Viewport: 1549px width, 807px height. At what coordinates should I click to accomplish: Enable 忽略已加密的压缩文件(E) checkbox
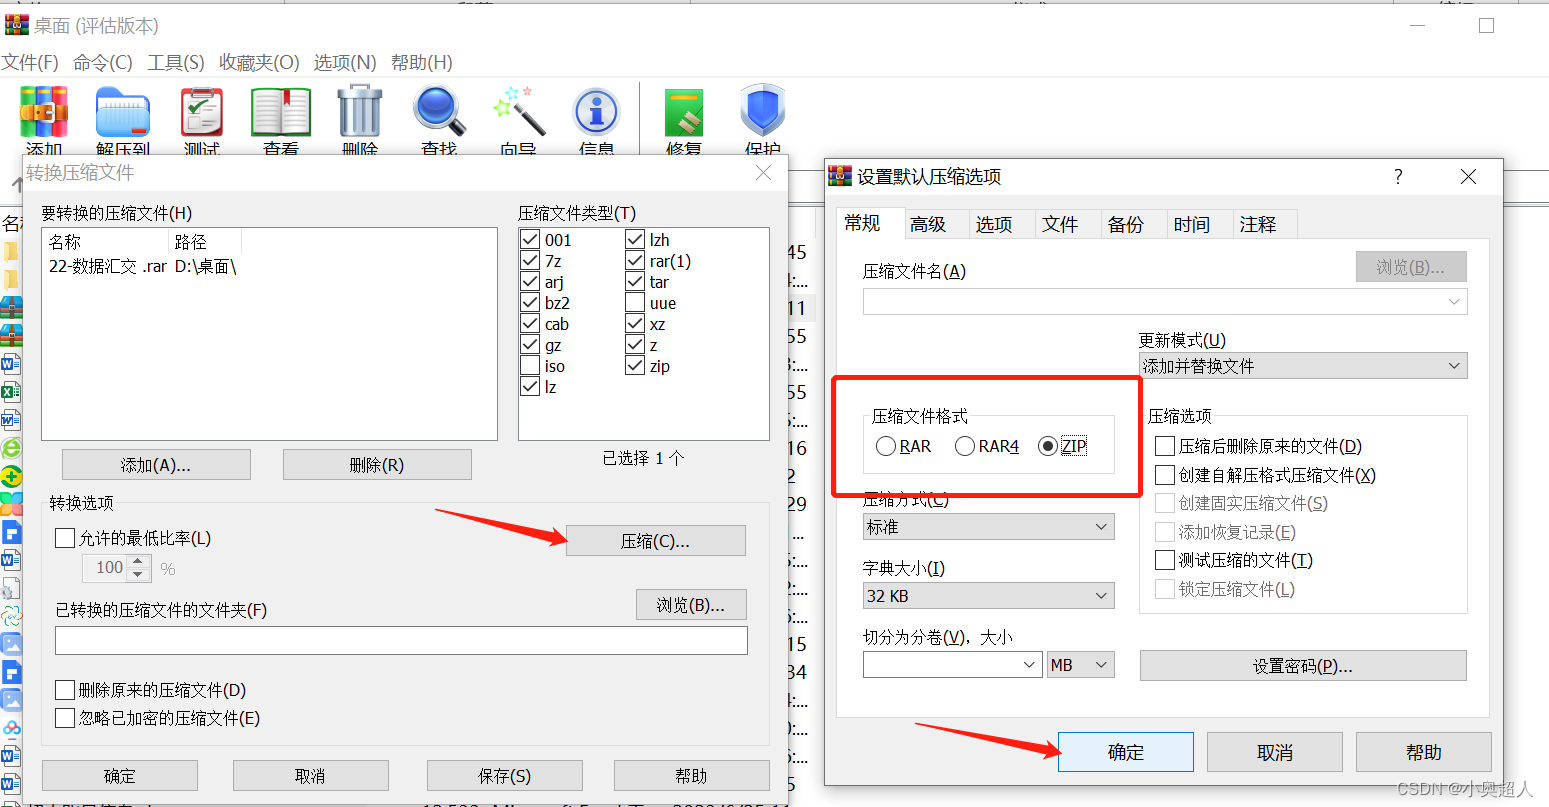point(65,718)
